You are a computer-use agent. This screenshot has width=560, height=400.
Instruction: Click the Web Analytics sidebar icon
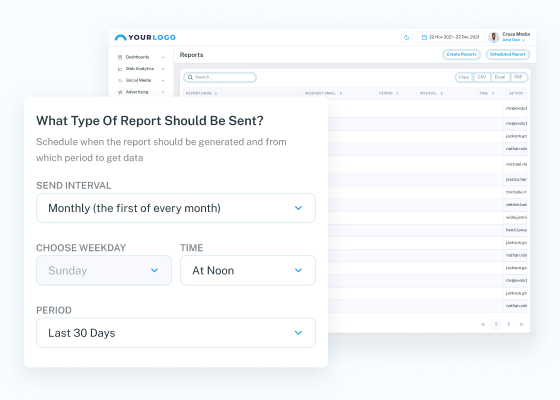coord(120,69)
